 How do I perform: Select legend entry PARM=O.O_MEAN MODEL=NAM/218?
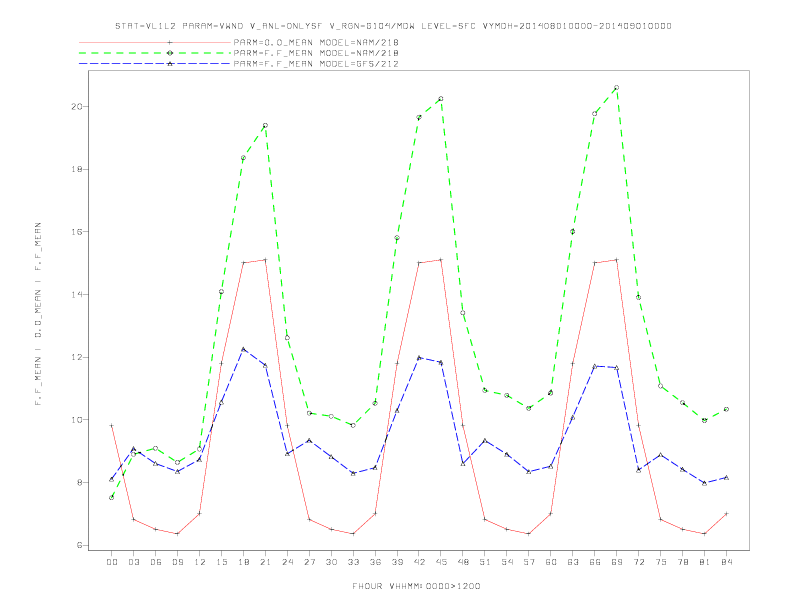316,42
